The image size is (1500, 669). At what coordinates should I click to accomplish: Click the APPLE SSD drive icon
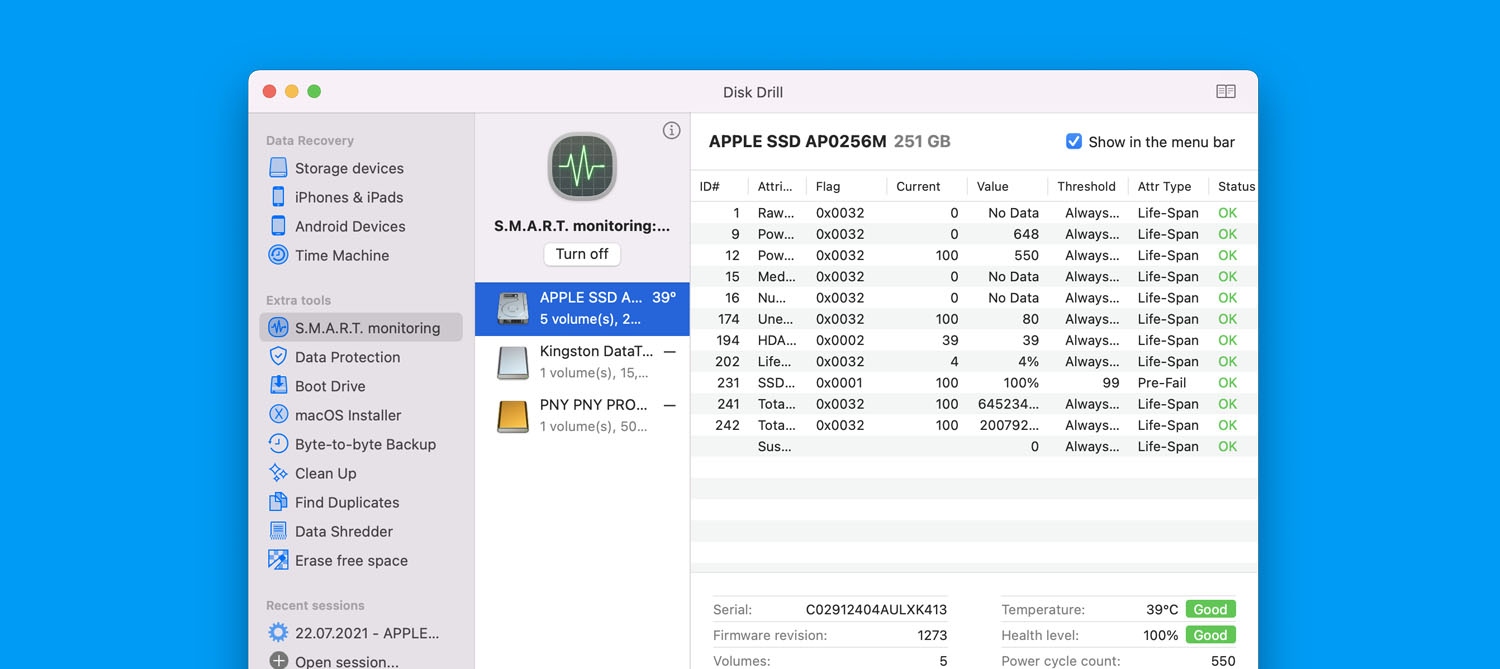click(x=513, y=308)
